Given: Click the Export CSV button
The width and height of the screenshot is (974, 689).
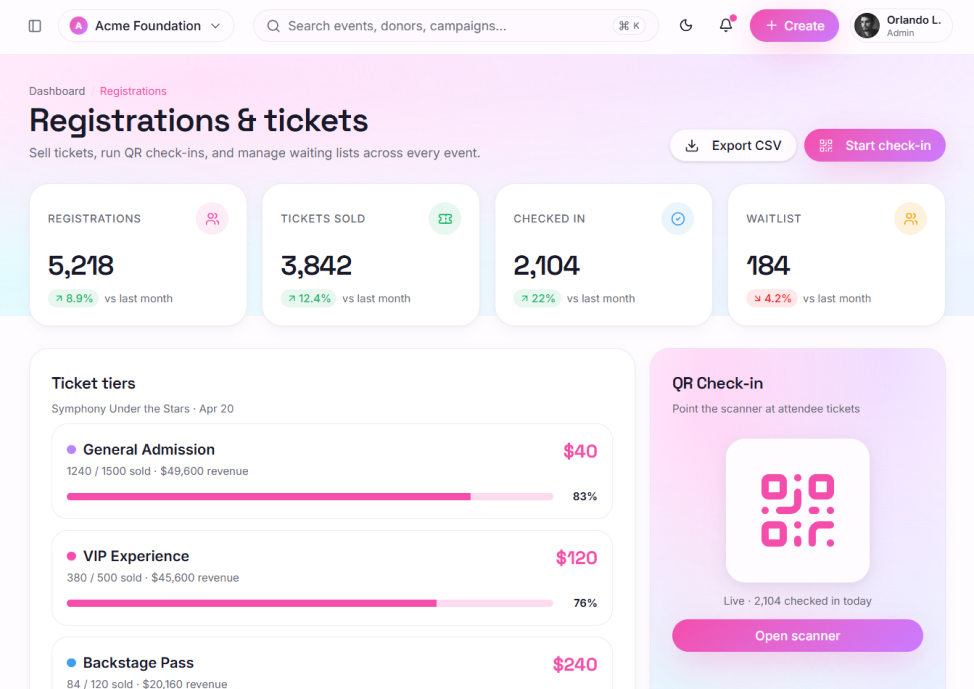Looking at the screenshot, I should click(733, 145).
